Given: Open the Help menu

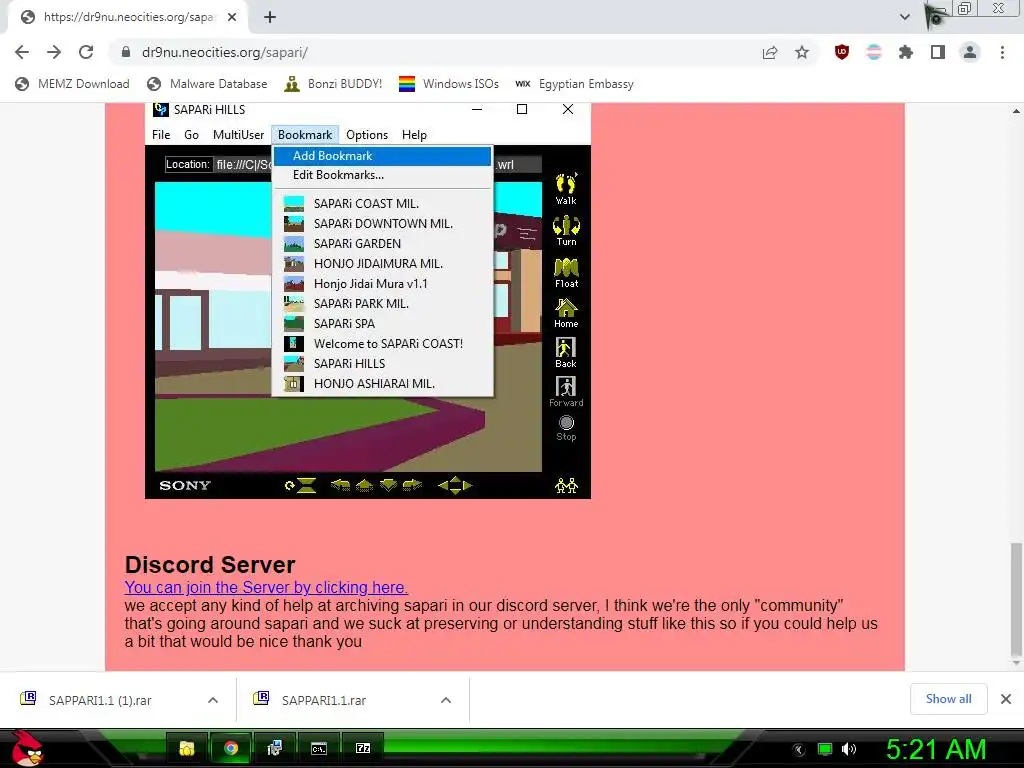Looking at the screenshot, I should click(x=414, y=135).
